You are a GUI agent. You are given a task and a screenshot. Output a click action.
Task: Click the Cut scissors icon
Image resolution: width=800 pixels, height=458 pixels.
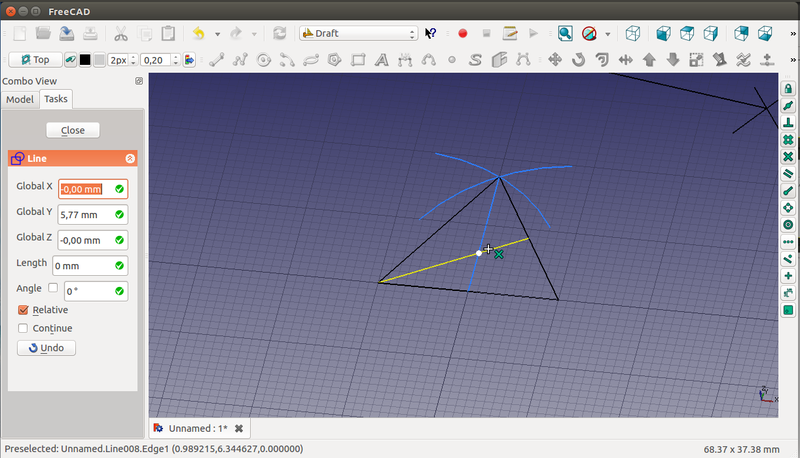coord(120,33)
